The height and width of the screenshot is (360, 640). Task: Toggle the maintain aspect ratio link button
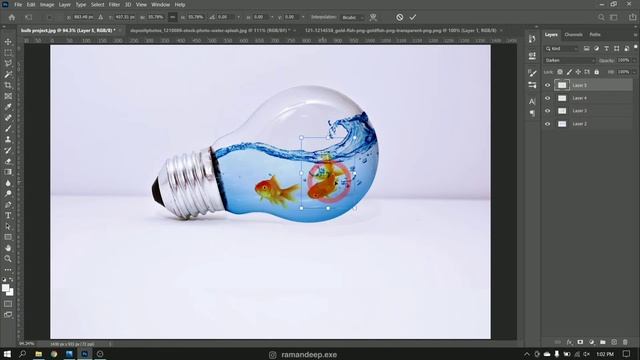tap(173, 17)
